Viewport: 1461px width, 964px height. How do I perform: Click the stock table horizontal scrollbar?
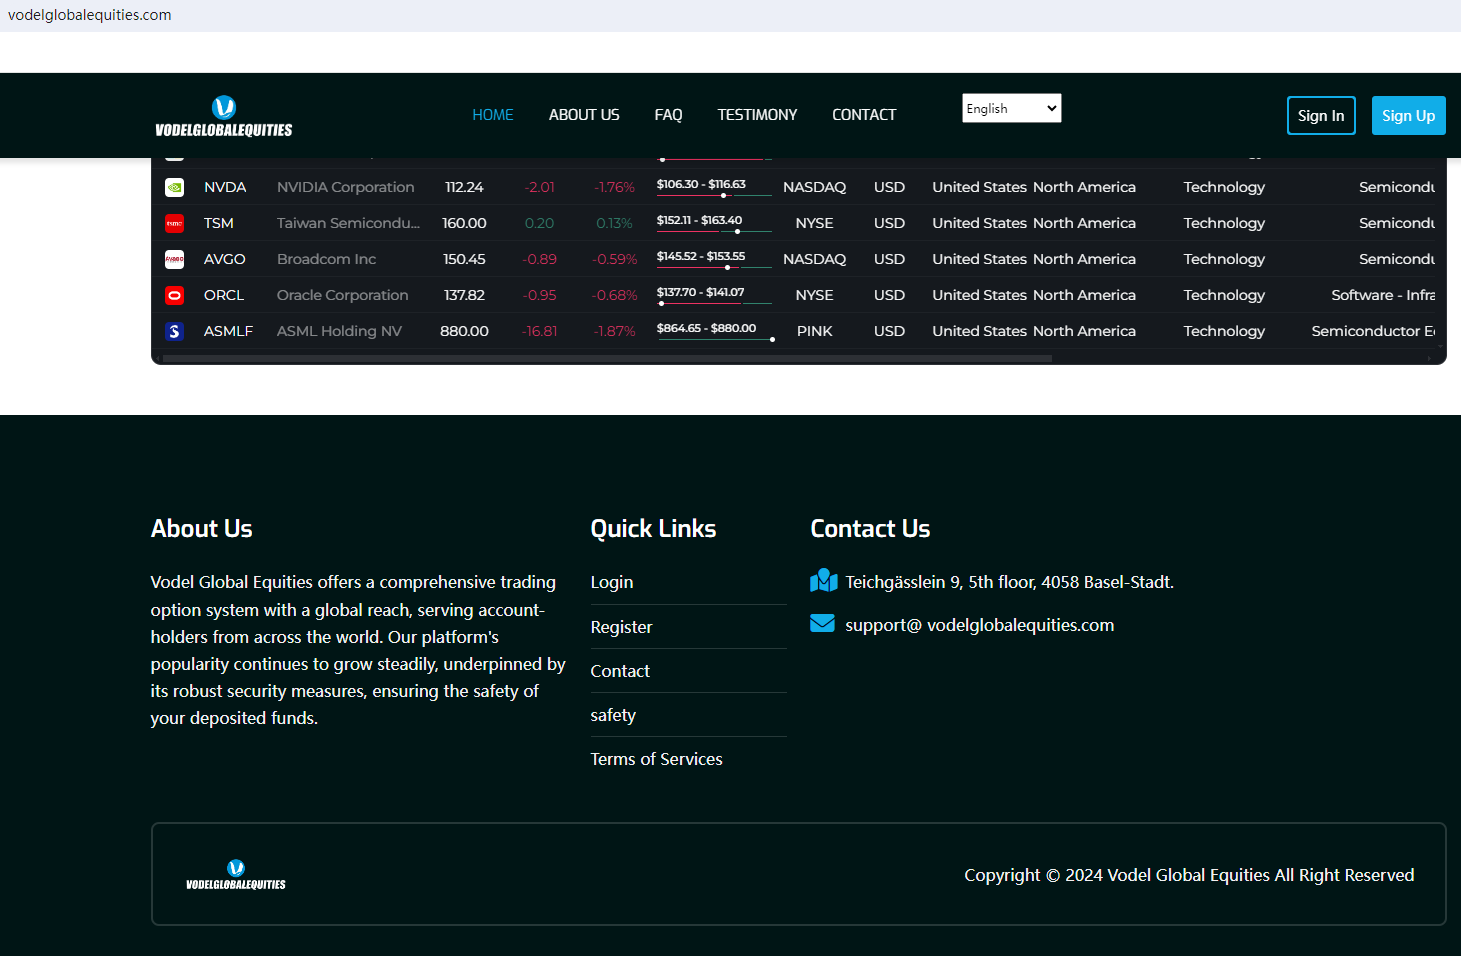(607, 358)
